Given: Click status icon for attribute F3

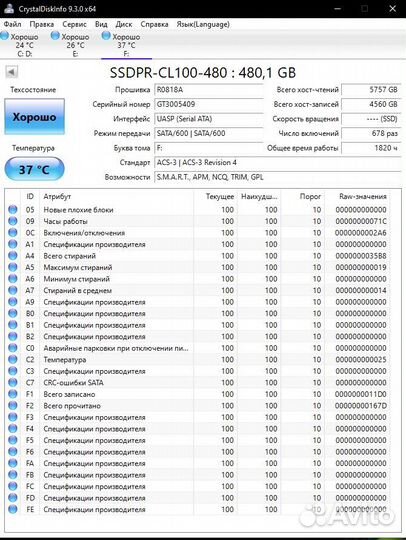Looking at the screenshot, I should point(13,417).
